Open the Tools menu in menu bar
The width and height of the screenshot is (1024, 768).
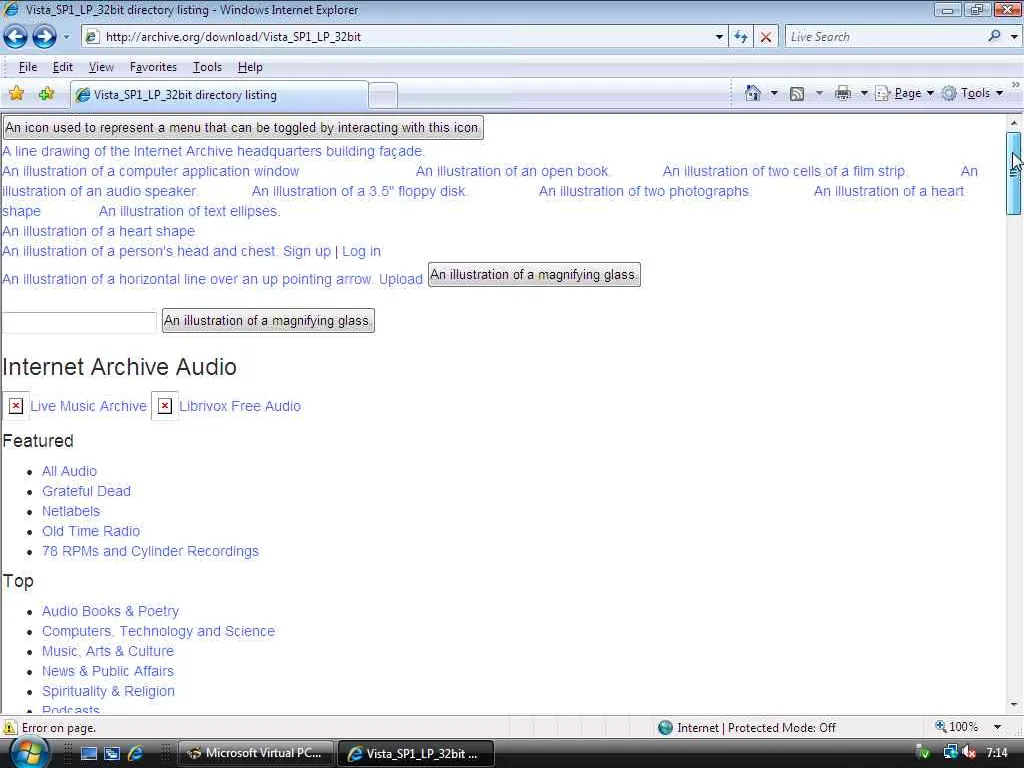pyautogui.click(x=207, y=67)
